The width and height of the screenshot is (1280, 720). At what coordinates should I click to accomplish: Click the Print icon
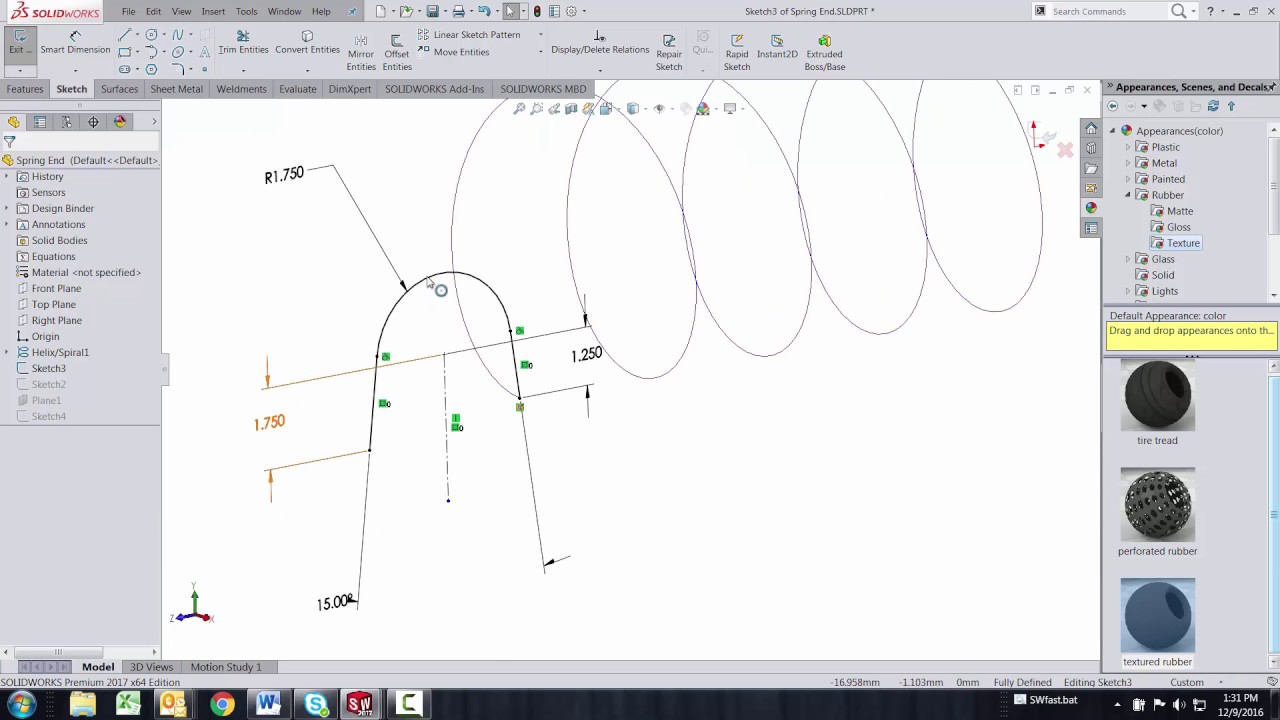click(x=458, y=11)
